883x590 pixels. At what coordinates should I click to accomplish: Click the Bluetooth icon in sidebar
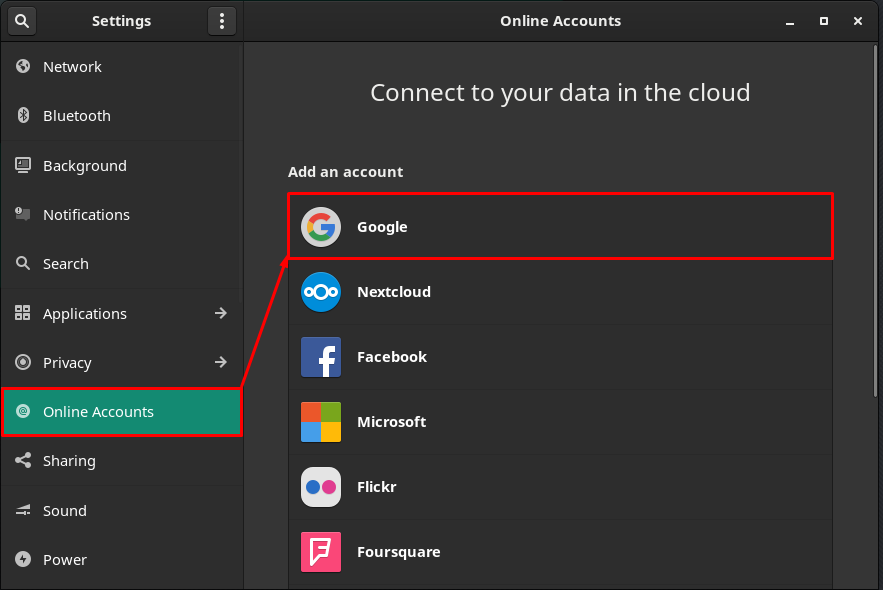point(23,115)
